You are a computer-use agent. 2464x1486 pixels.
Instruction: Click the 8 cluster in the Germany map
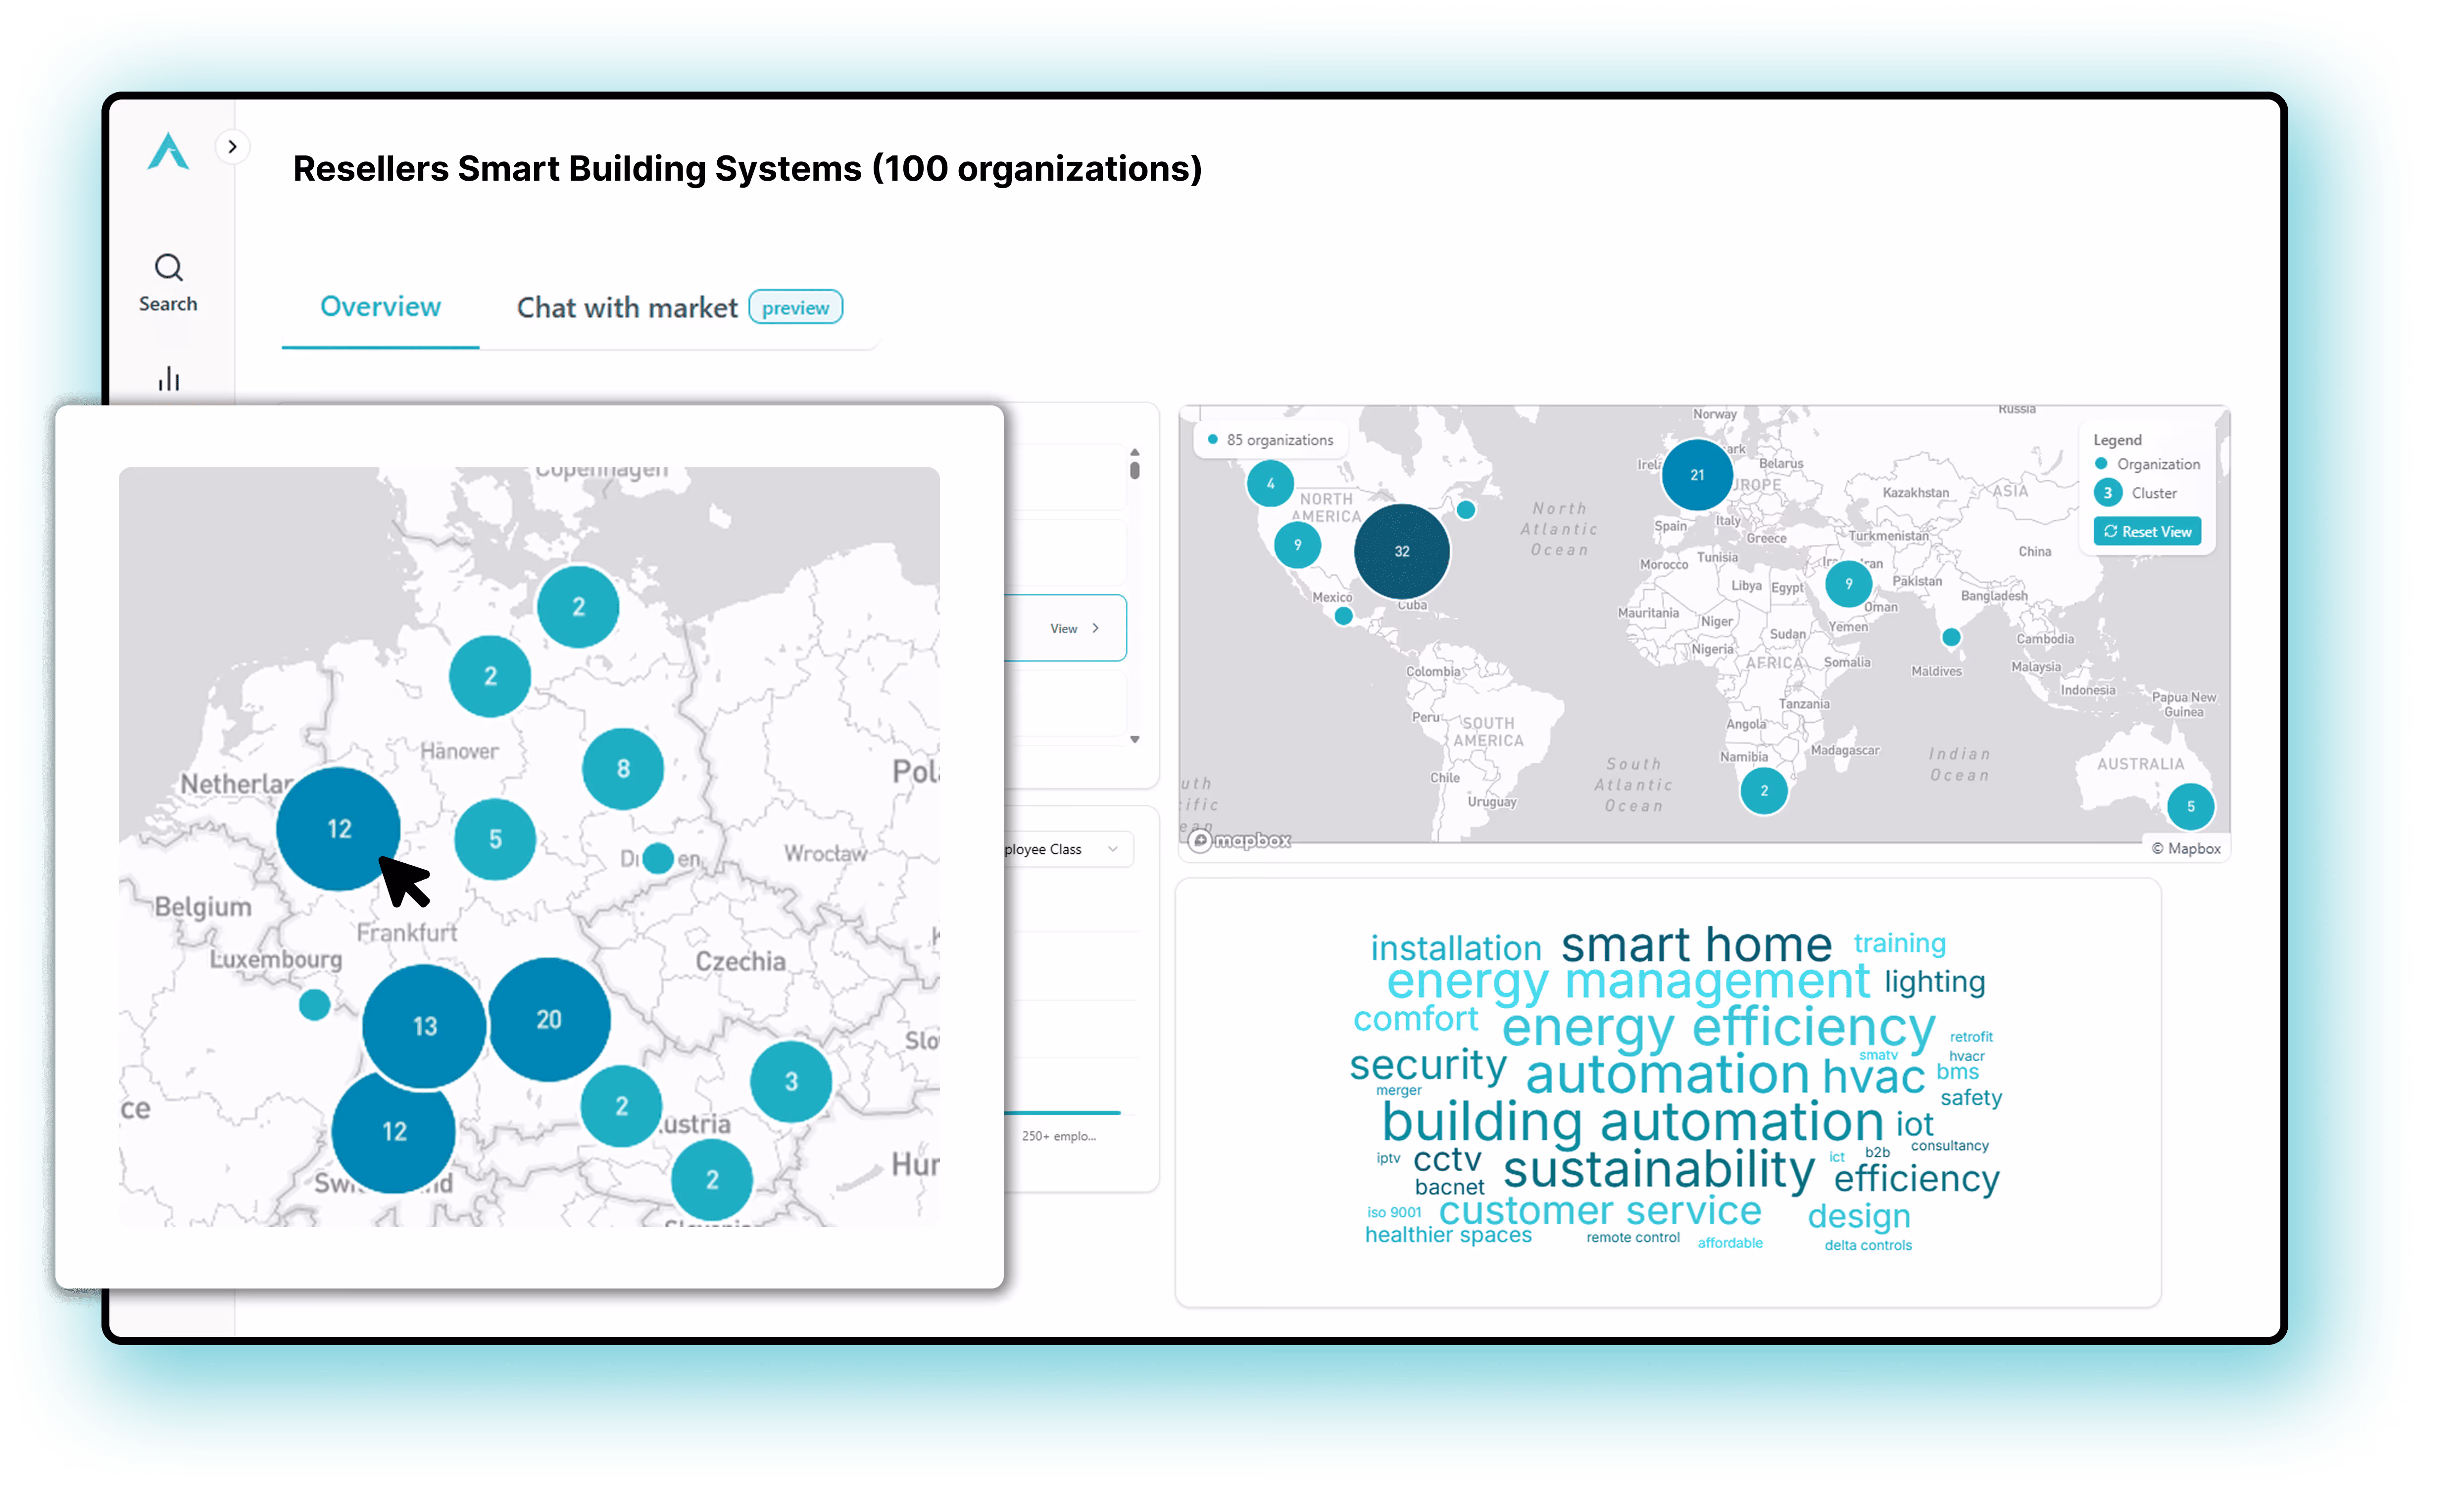tap(623, 768)
